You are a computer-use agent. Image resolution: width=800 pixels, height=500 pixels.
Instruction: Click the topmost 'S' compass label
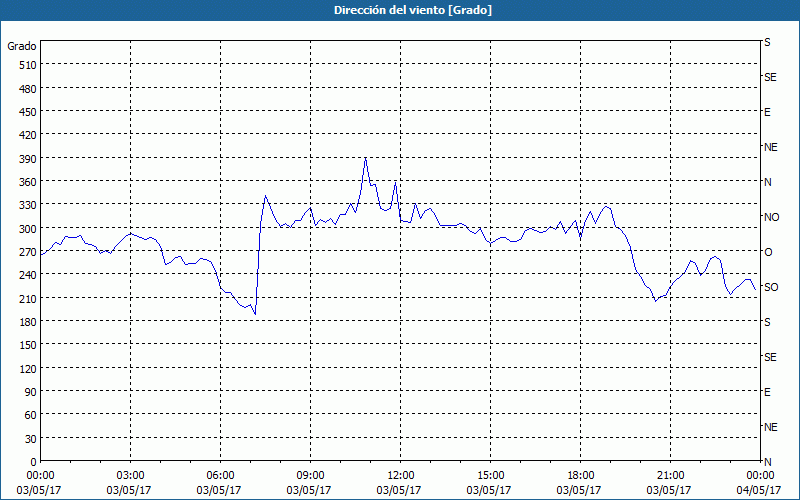[x=767, y=42]
